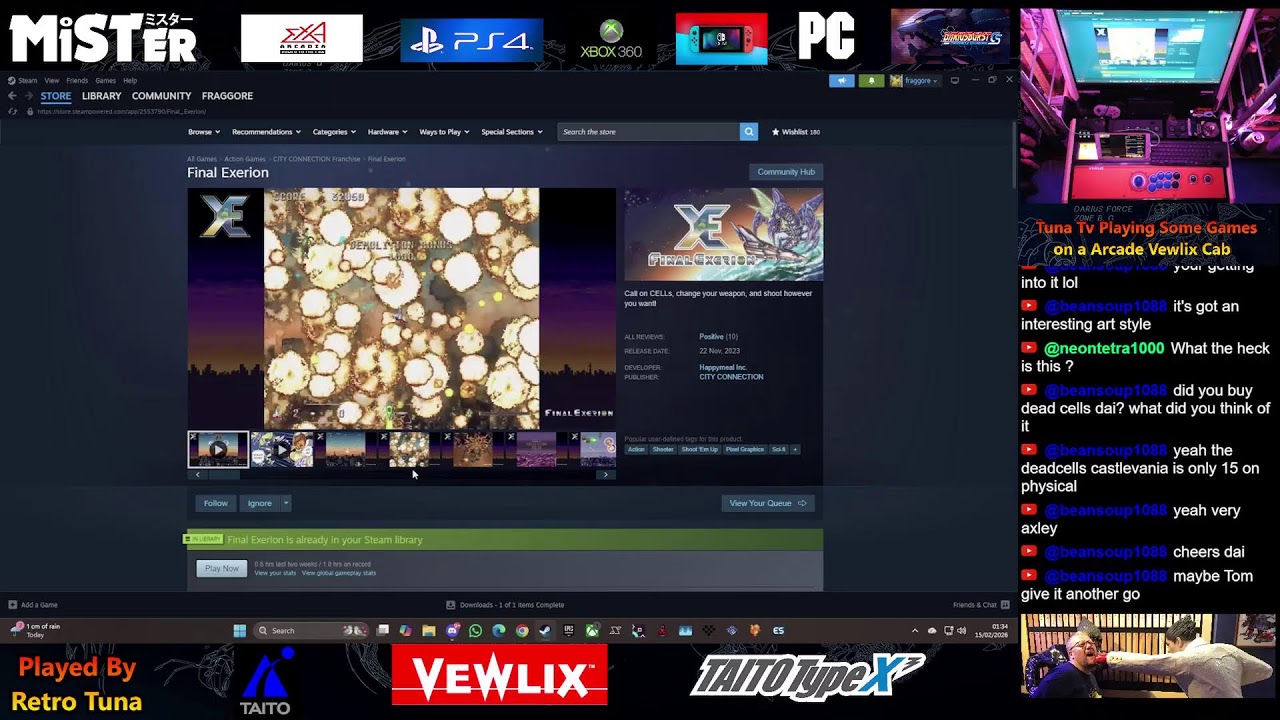This screenshot has width=1280, height=720.
Task: Click the Pixel Graphics tag
Action: (745, 450)
